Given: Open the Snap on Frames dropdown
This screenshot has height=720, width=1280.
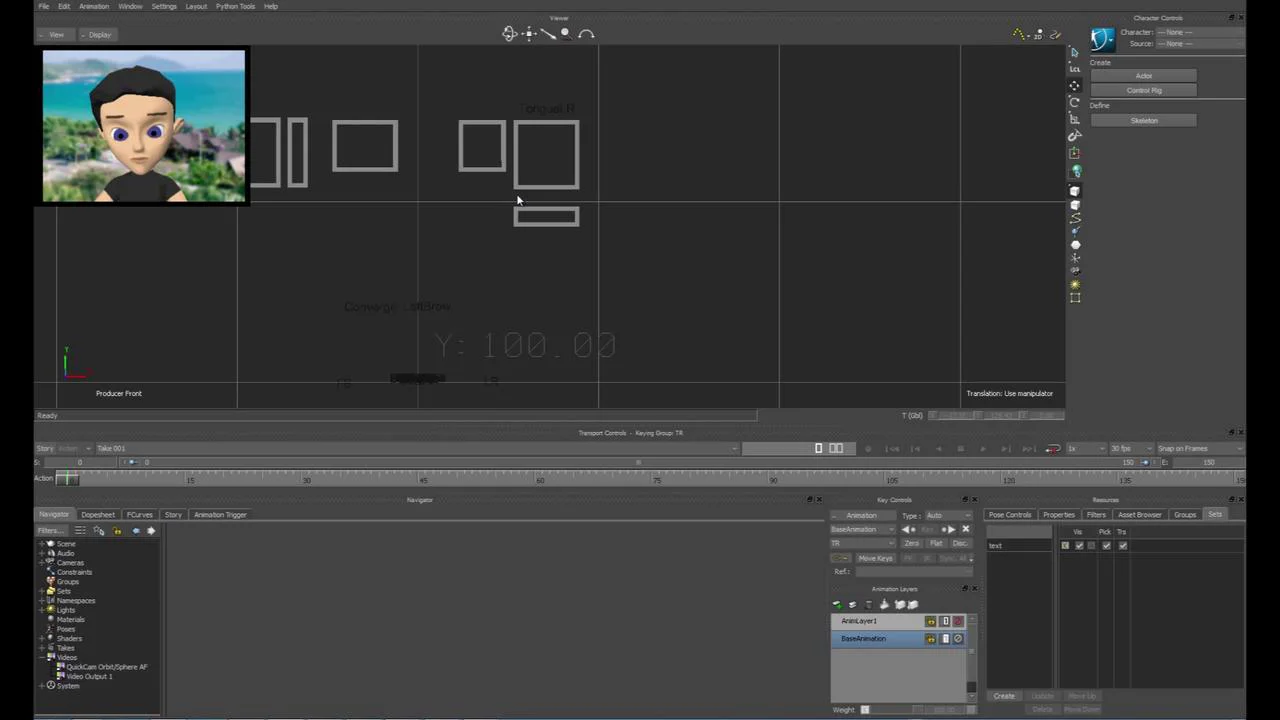Looking at the screenshot, I should pos(1198,449).
